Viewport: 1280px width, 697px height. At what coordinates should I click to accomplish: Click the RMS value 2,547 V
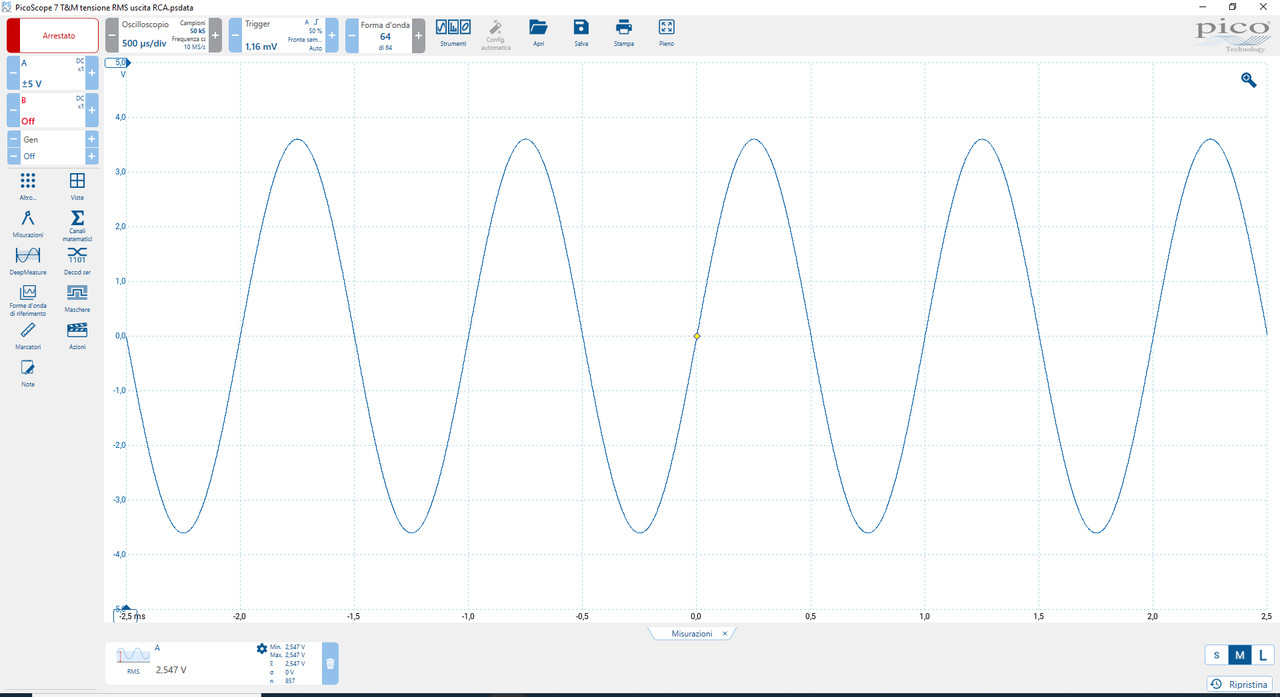click(171, 670)
